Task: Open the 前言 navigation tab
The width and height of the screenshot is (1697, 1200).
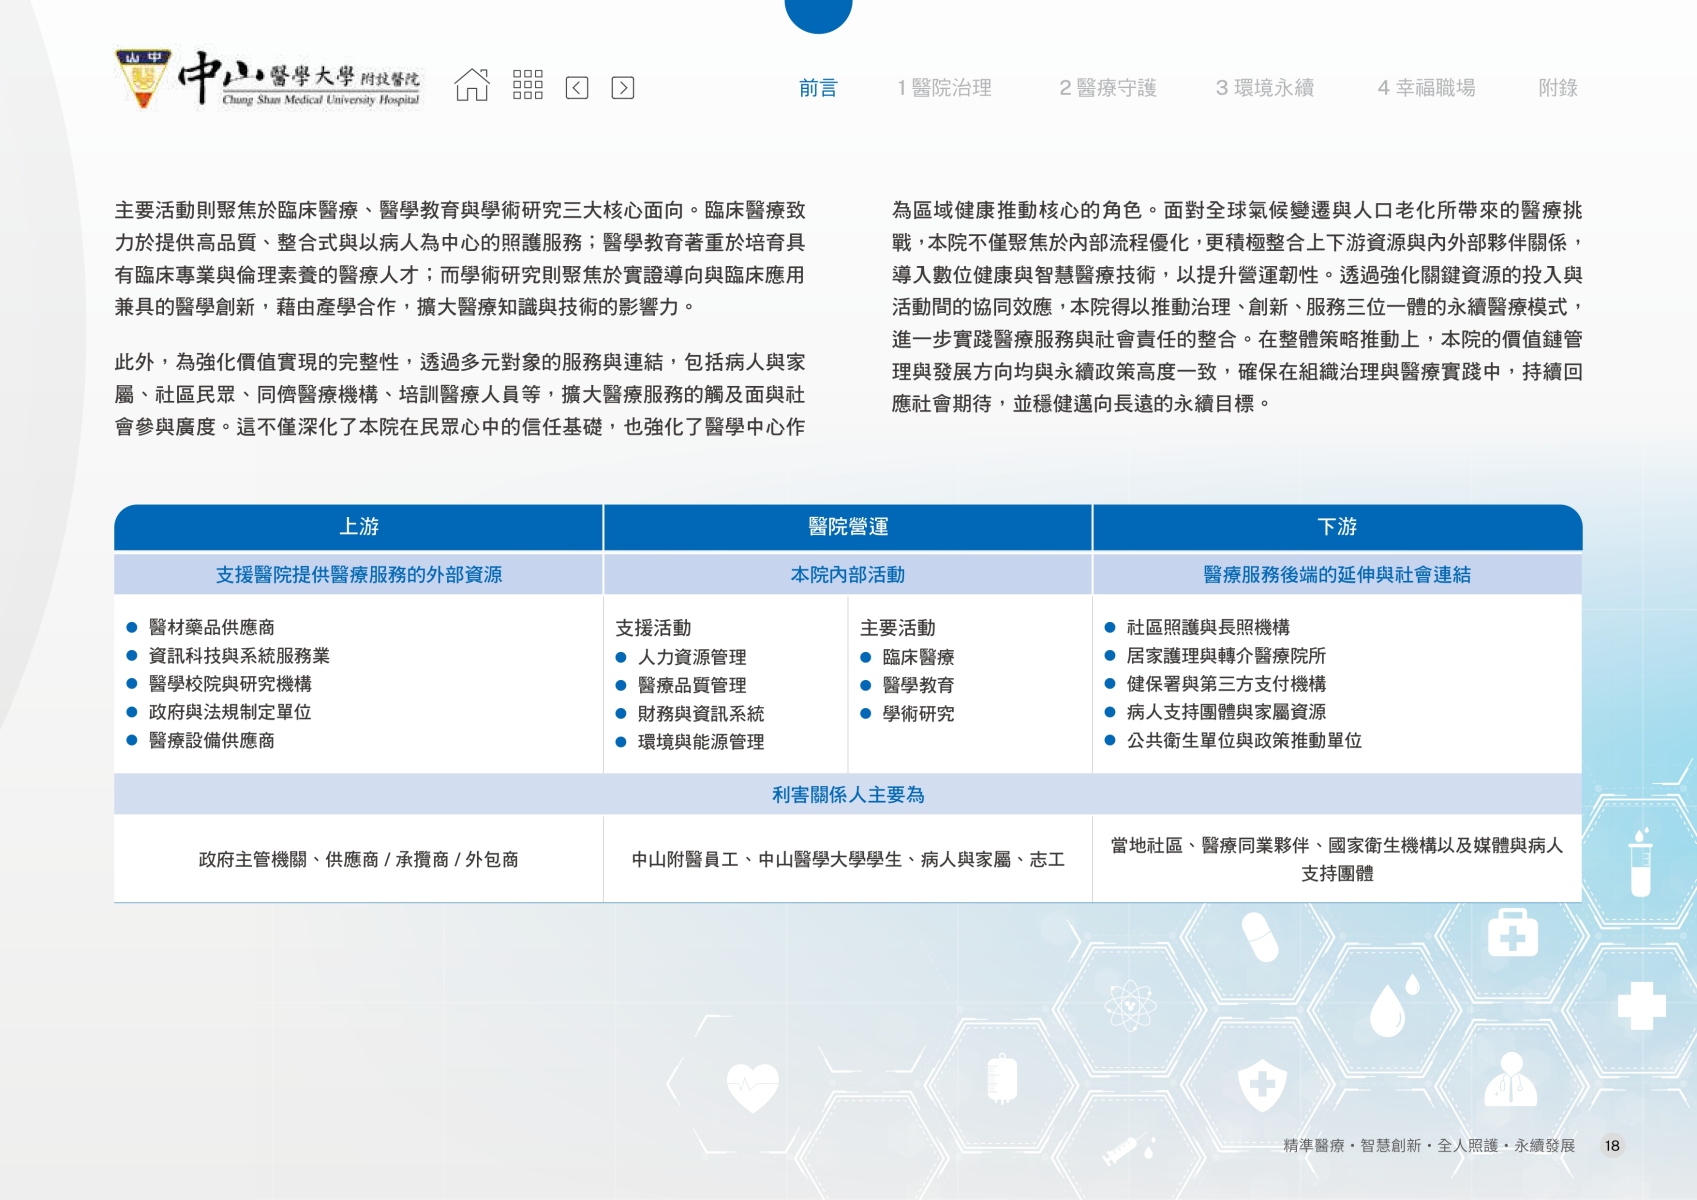Action: [818, 88]
